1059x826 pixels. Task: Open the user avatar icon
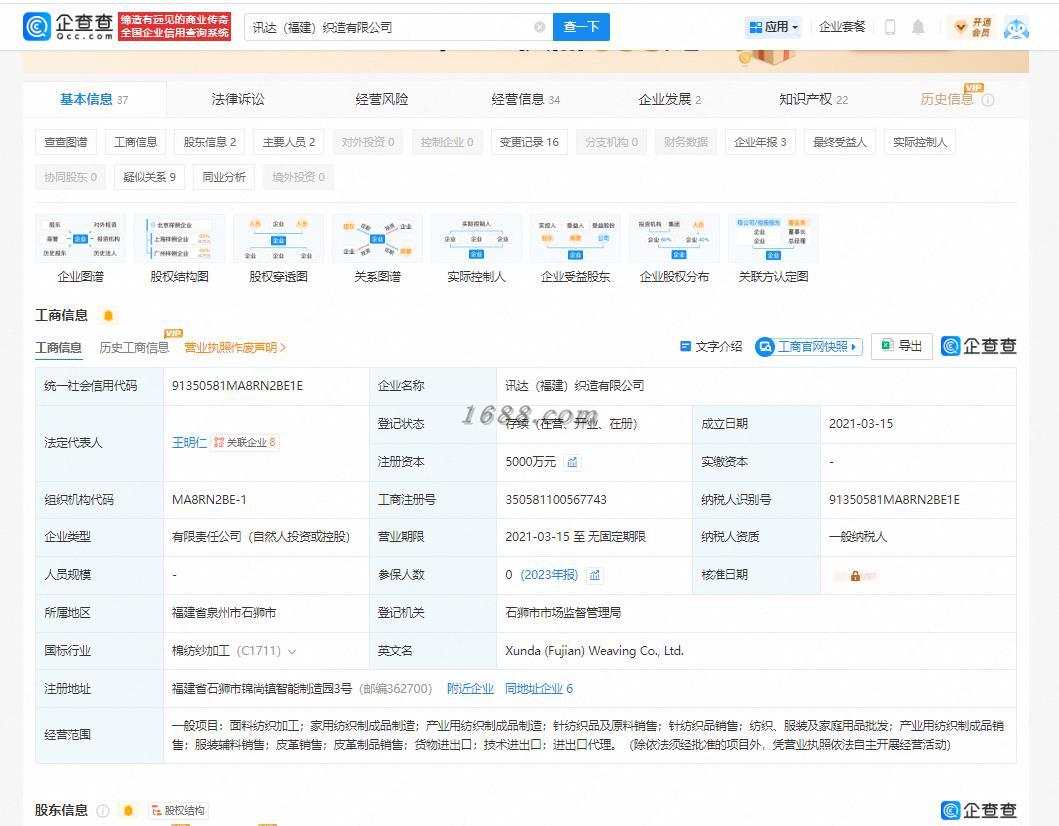[1016, 28]
